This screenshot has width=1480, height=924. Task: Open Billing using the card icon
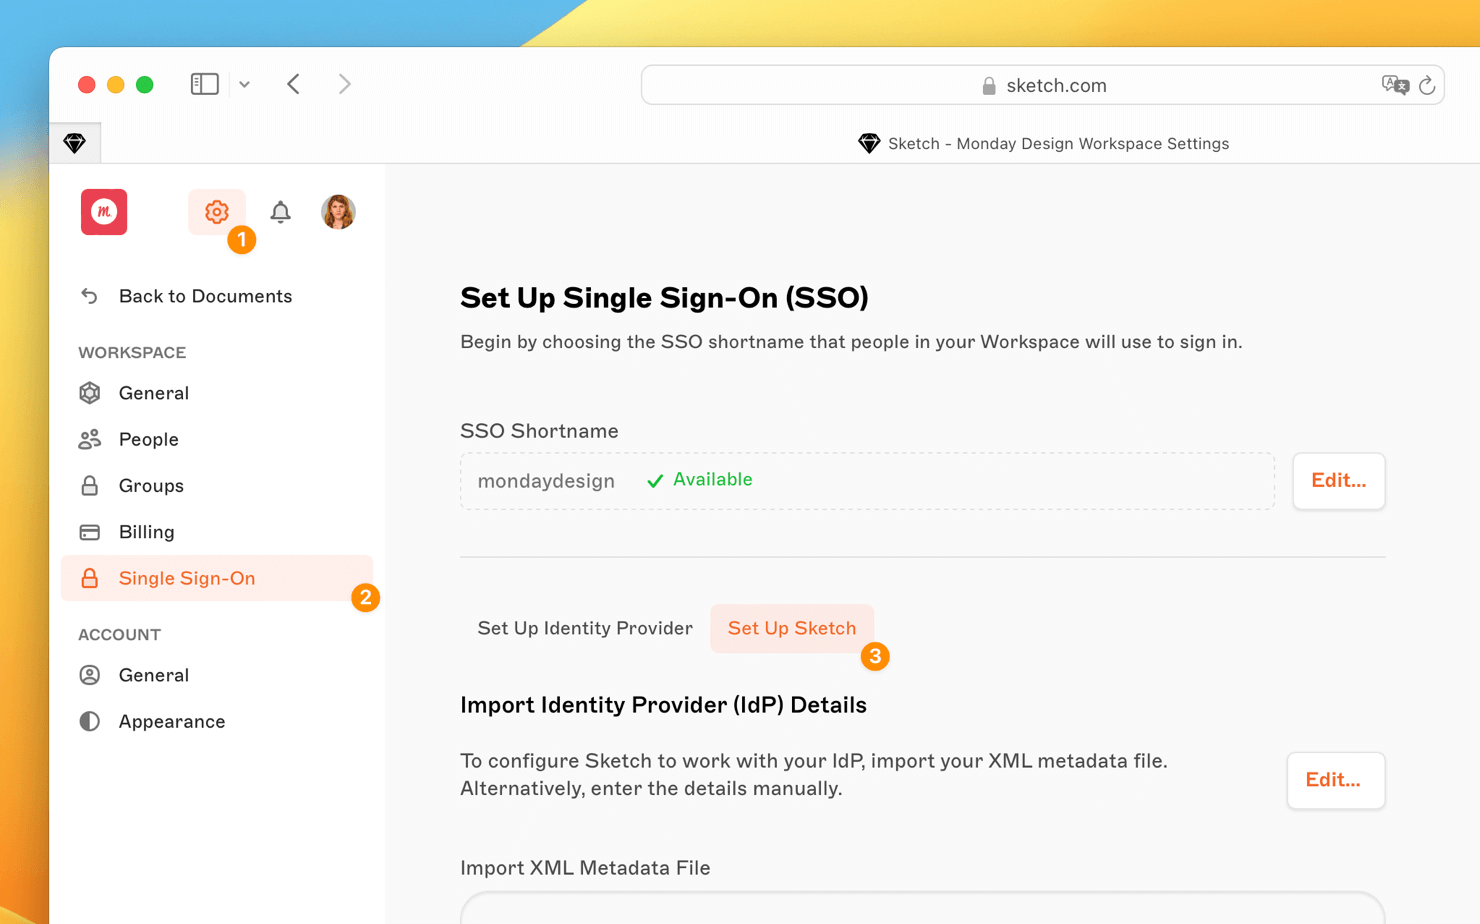click(90, 531)
